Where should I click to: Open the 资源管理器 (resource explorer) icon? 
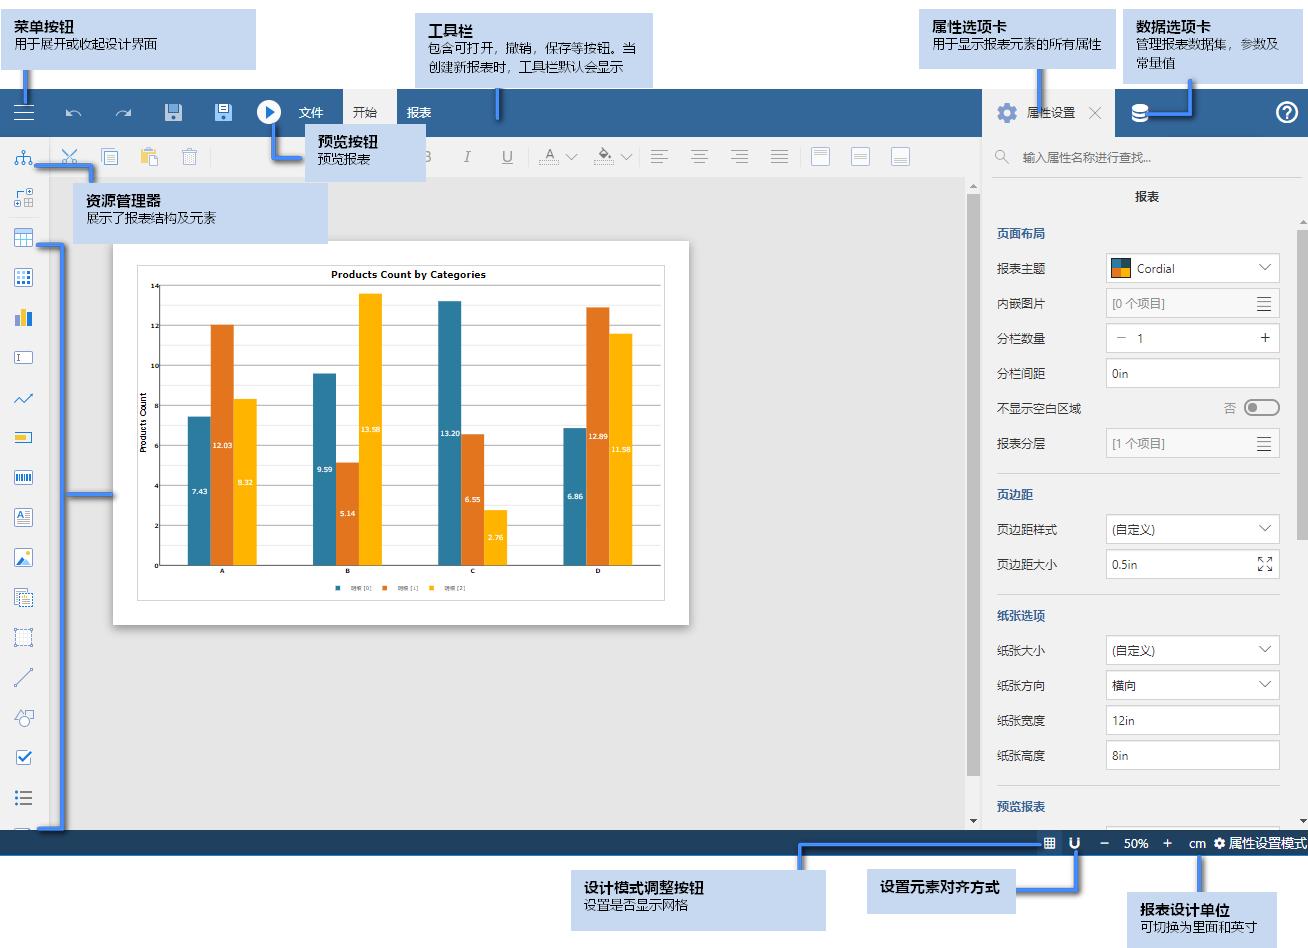tap(23, 157)
